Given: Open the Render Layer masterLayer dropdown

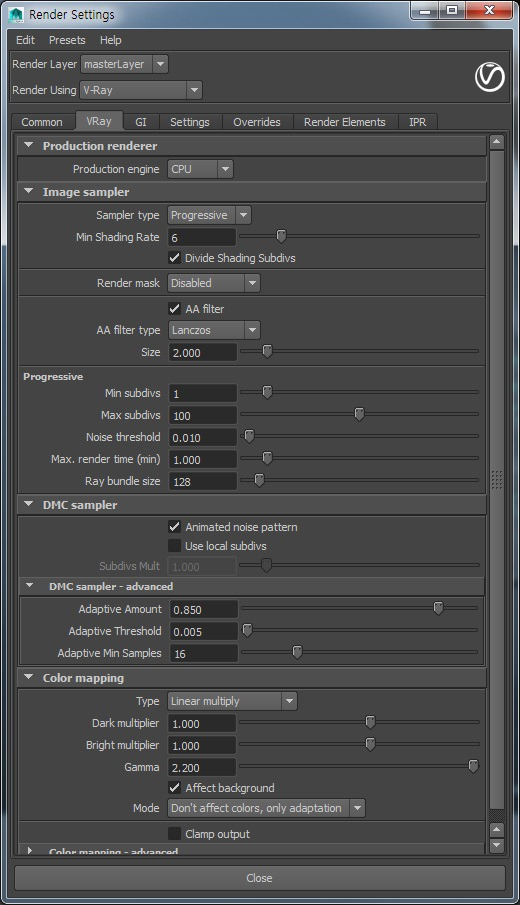Looking at the screenshot, I should point(125,64).
